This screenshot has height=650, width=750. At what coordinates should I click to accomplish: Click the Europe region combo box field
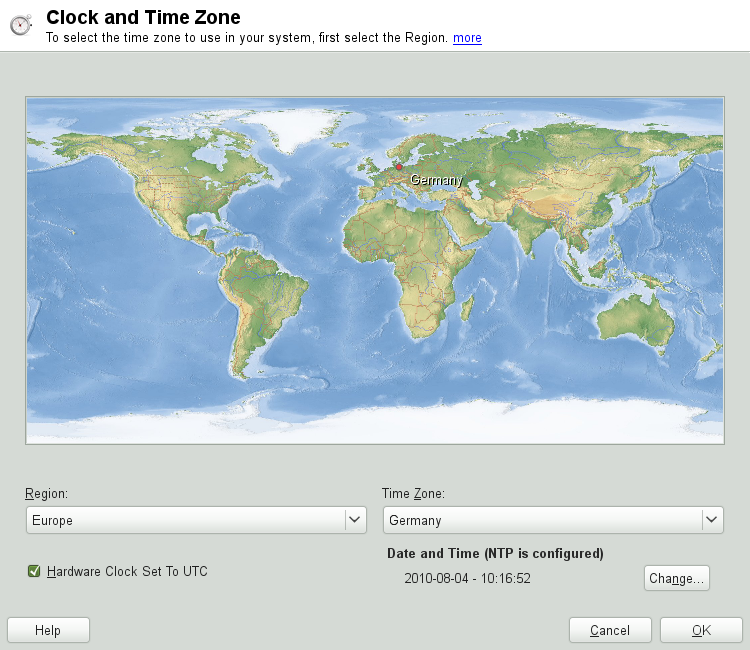[185, 520]
